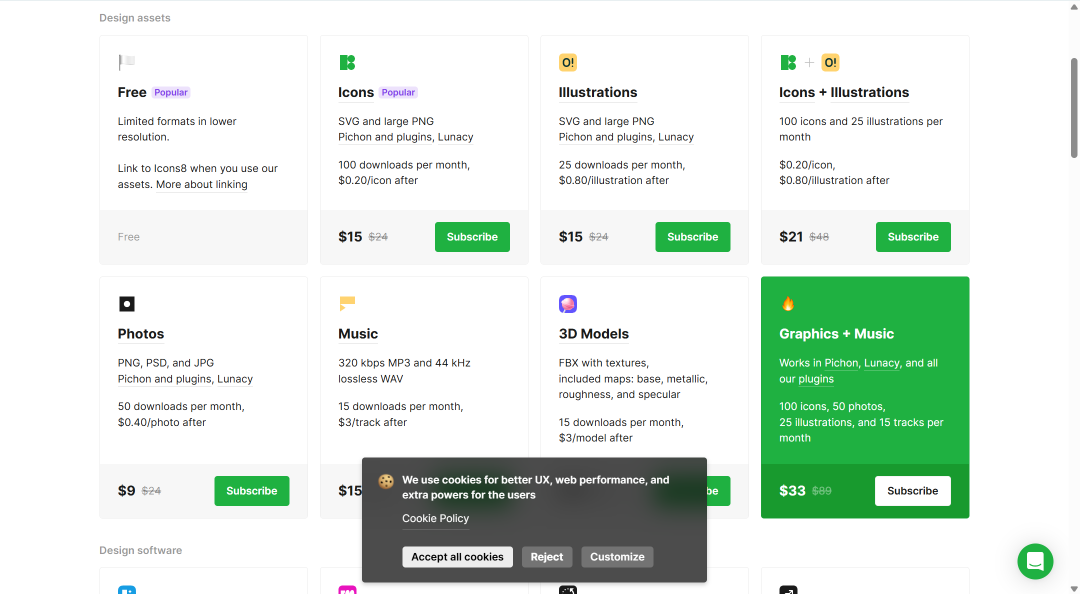Follow Pichon and plugins link on Photos card
The width and height of the screenshot is (1080, 594).
click(165, 379)
